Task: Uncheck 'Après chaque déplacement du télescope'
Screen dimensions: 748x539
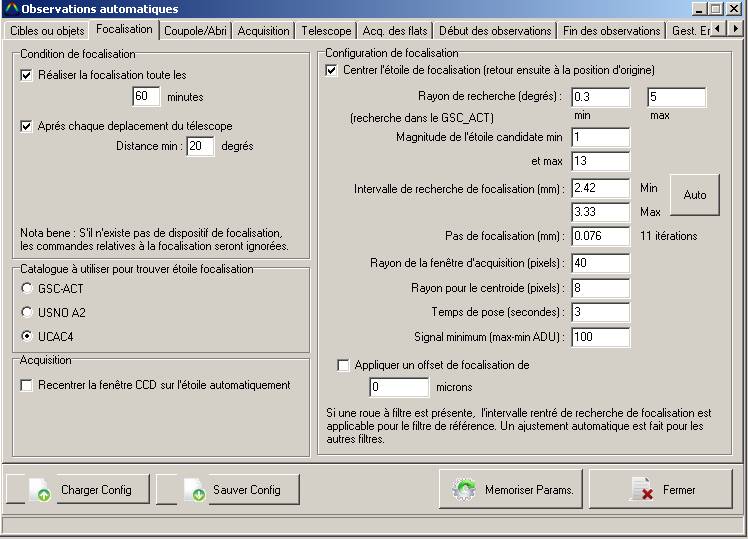Action: [x=27, y=126]
